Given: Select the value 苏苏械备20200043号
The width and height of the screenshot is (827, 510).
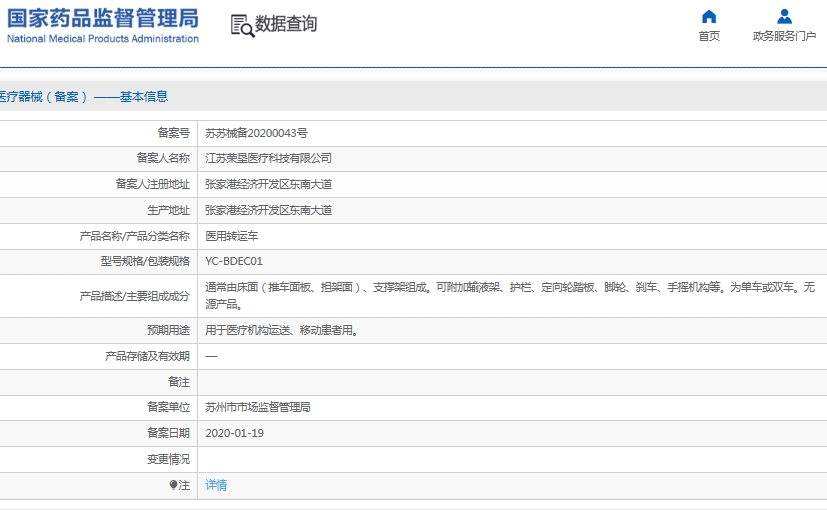Looking at the screenshot, I should click(256, 133).
